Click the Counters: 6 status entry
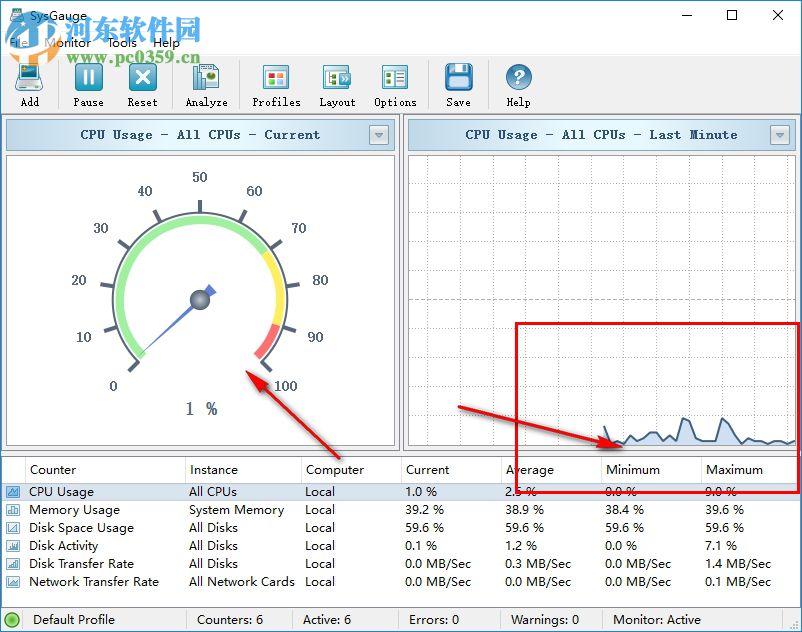 tap(230, 620)
